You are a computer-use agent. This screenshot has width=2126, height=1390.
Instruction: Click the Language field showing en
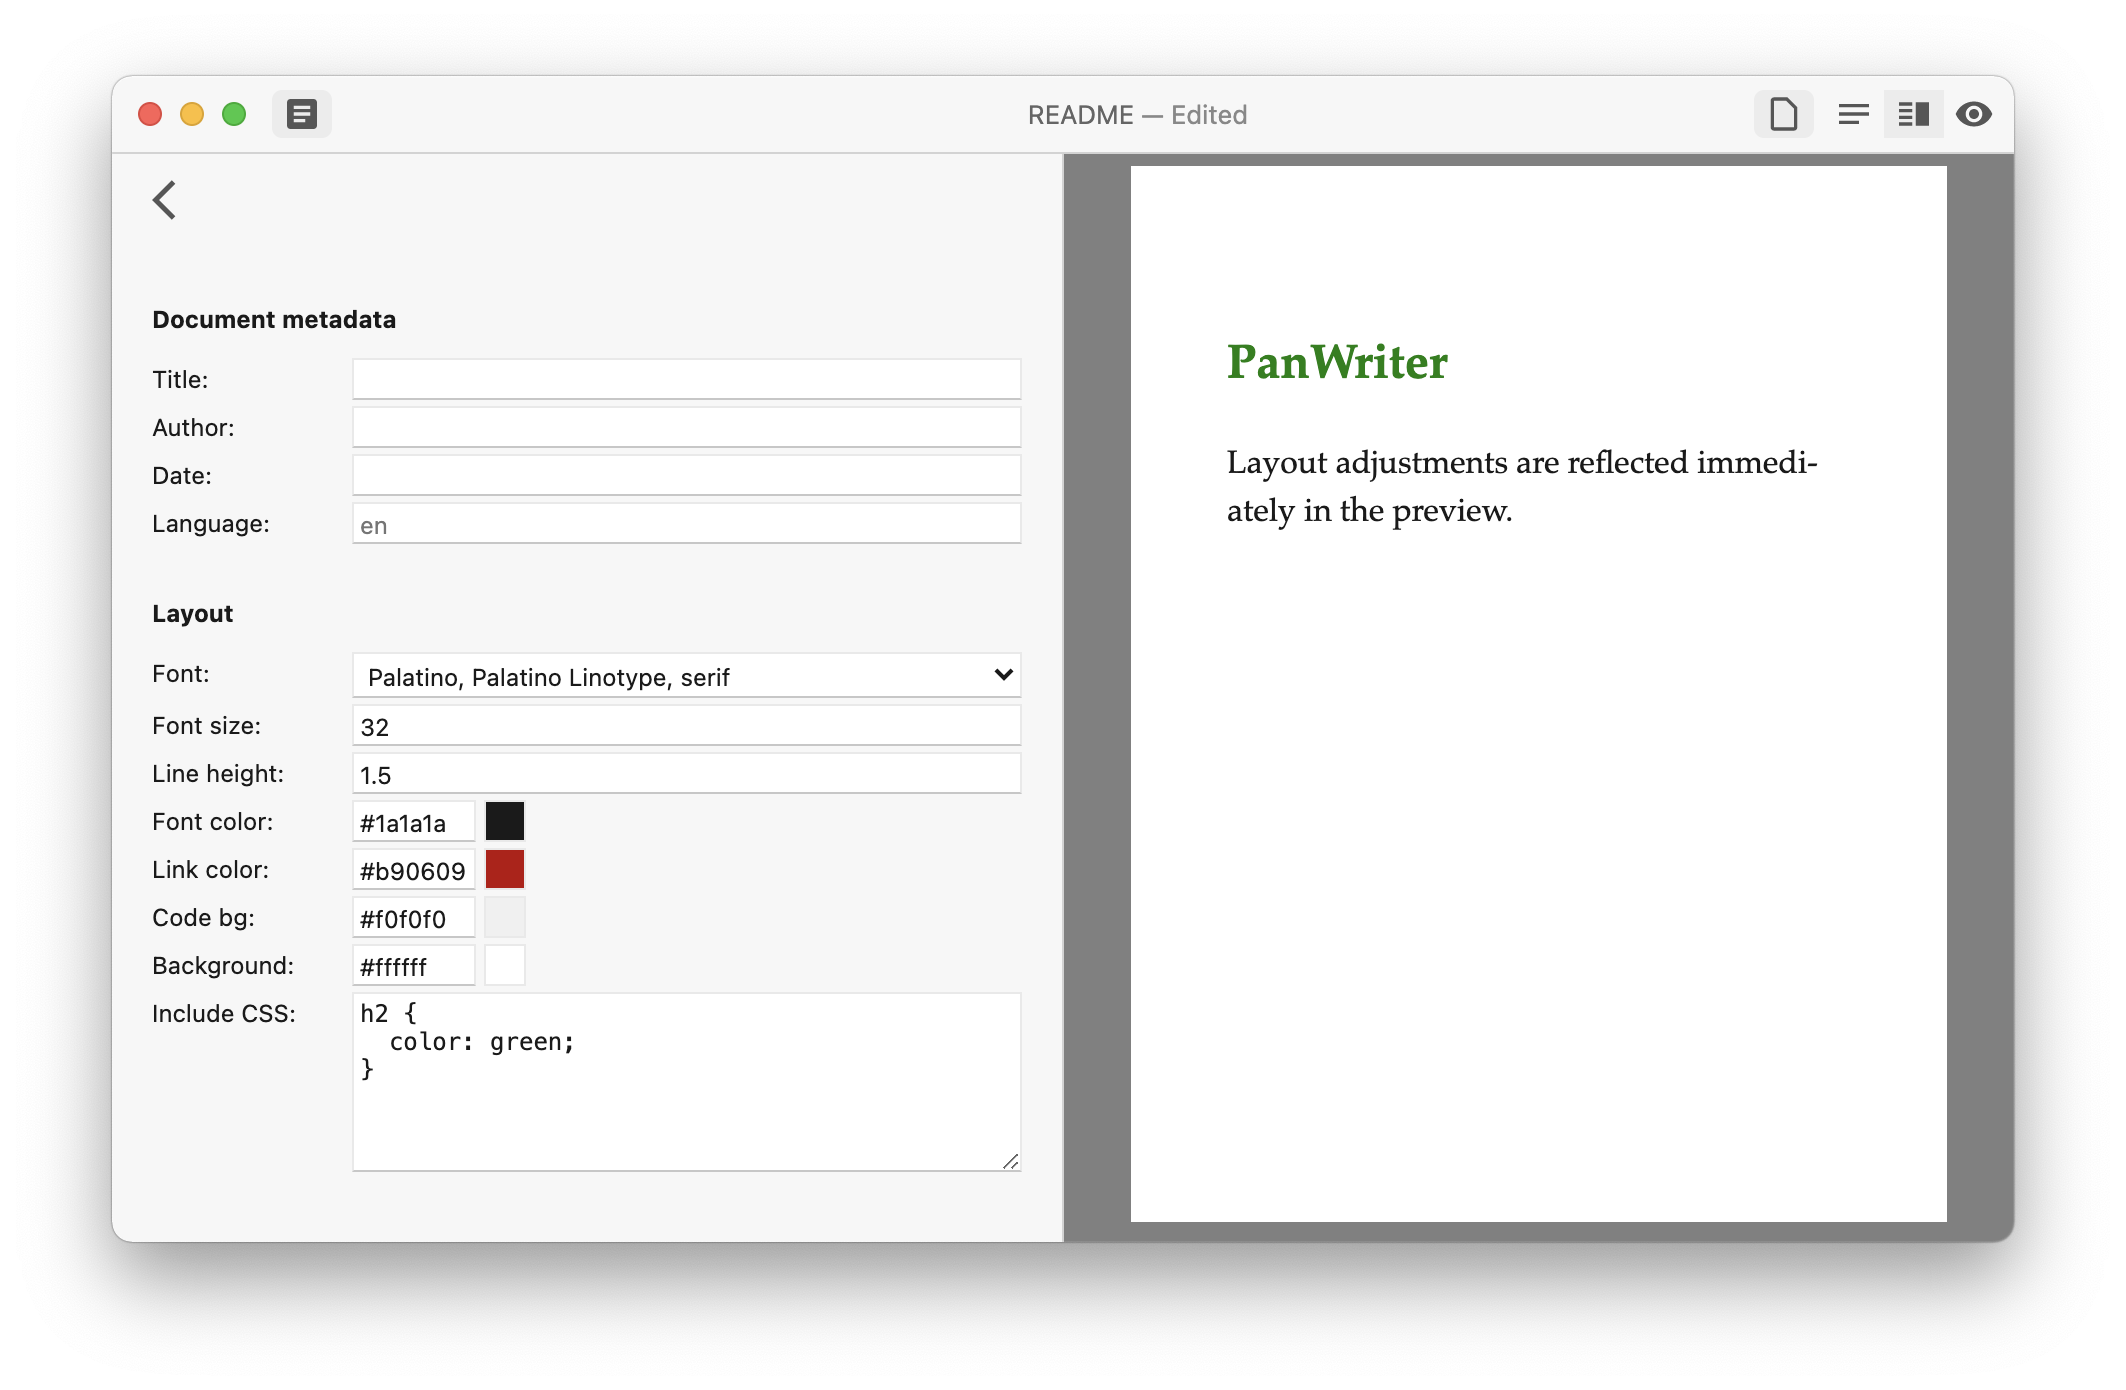coord(686,524)
